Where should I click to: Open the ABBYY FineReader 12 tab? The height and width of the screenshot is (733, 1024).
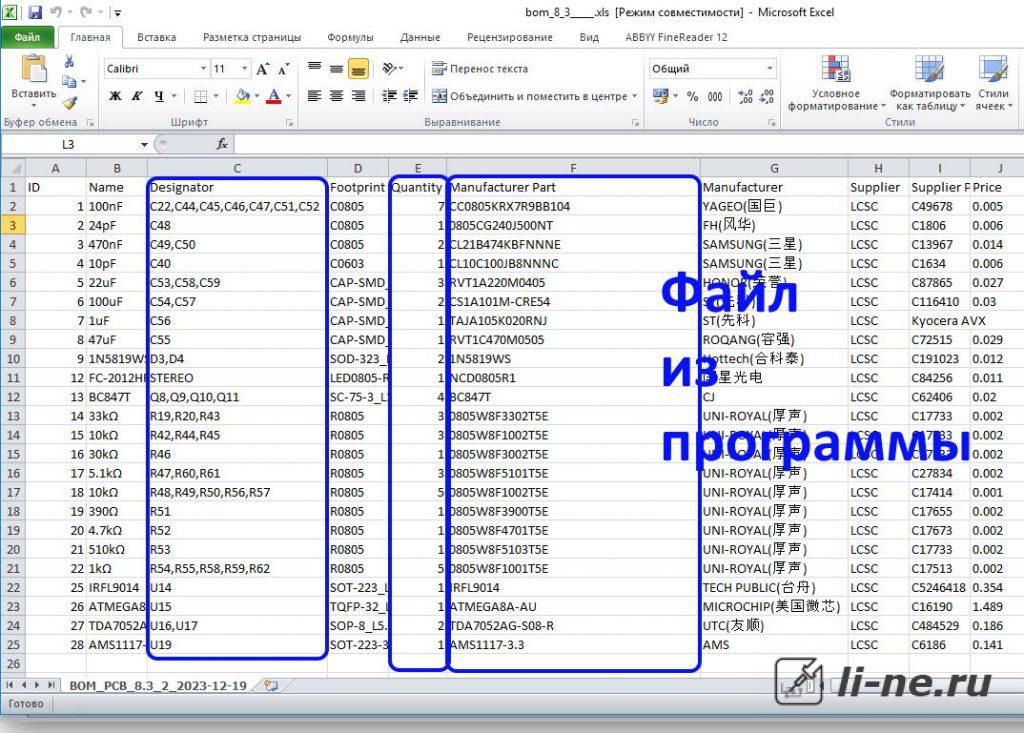point(676,37)
